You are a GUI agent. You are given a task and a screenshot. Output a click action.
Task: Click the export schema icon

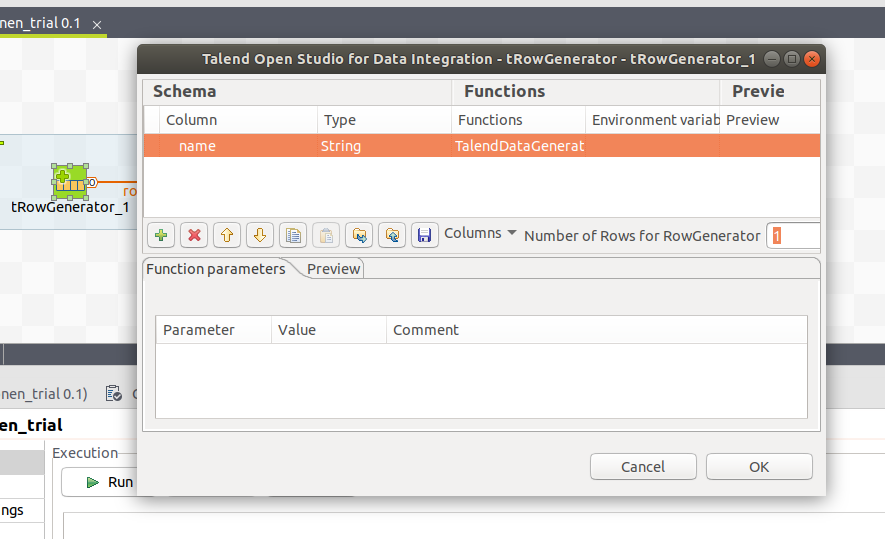pos(391,235)
